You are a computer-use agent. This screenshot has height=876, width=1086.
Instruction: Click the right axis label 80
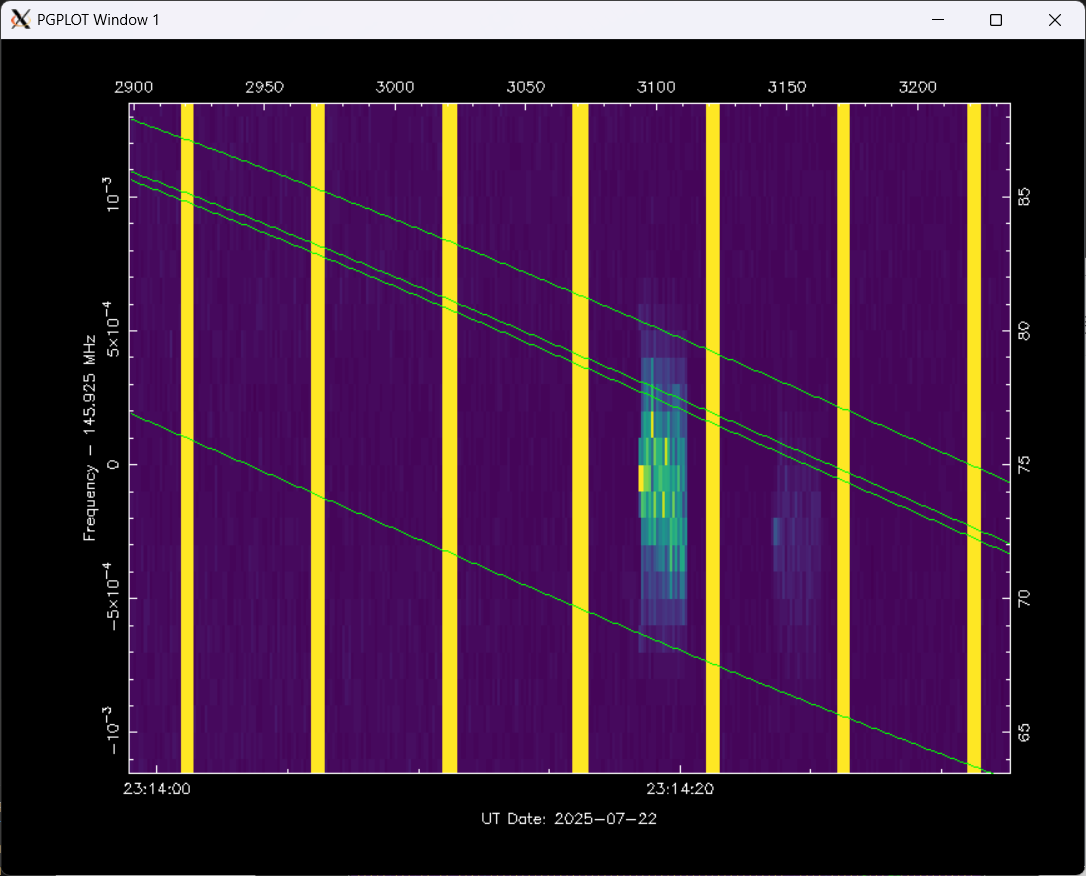(x=1024, y=330)
